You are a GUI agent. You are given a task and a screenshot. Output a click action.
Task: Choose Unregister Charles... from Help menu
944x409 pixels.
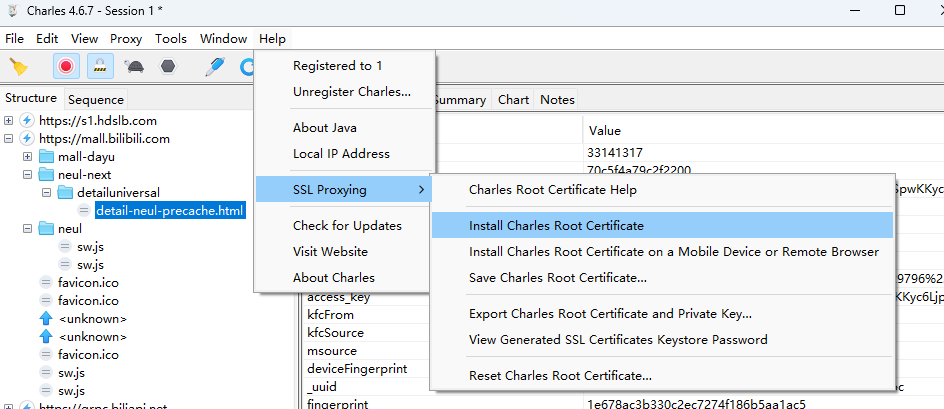pyautogui.click(x=344, y=92)
